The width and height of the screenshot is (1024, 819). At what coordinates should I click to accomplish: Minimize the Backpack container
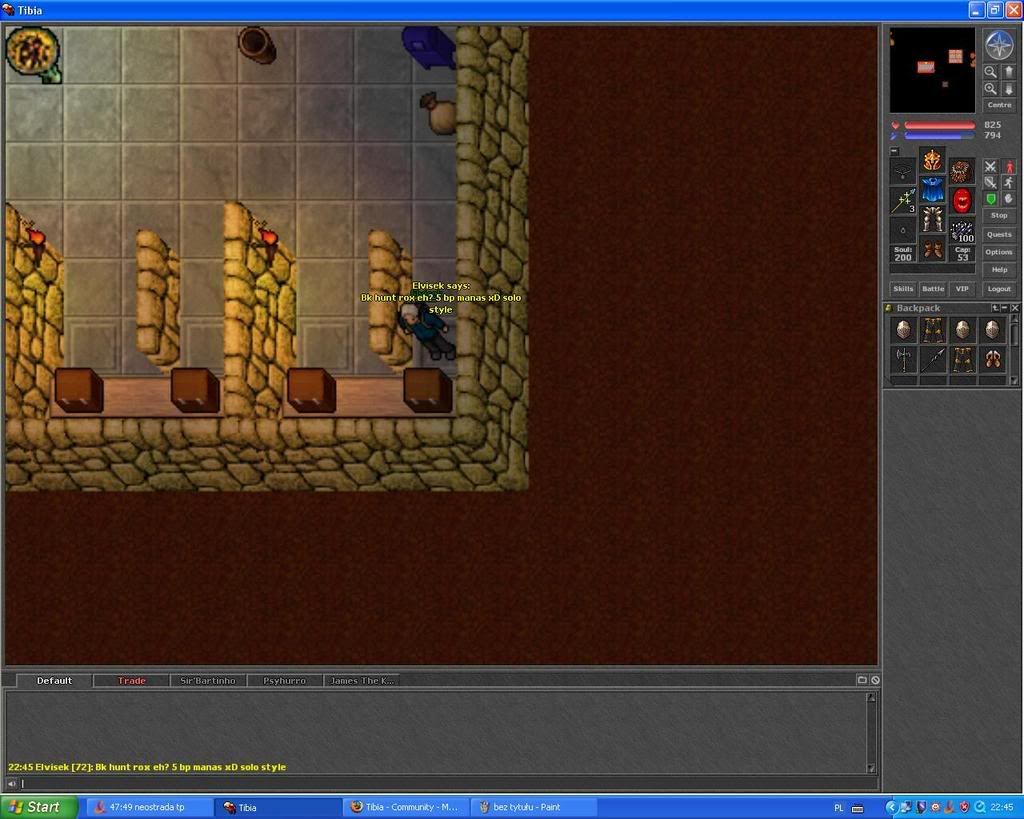point(1004,308)
